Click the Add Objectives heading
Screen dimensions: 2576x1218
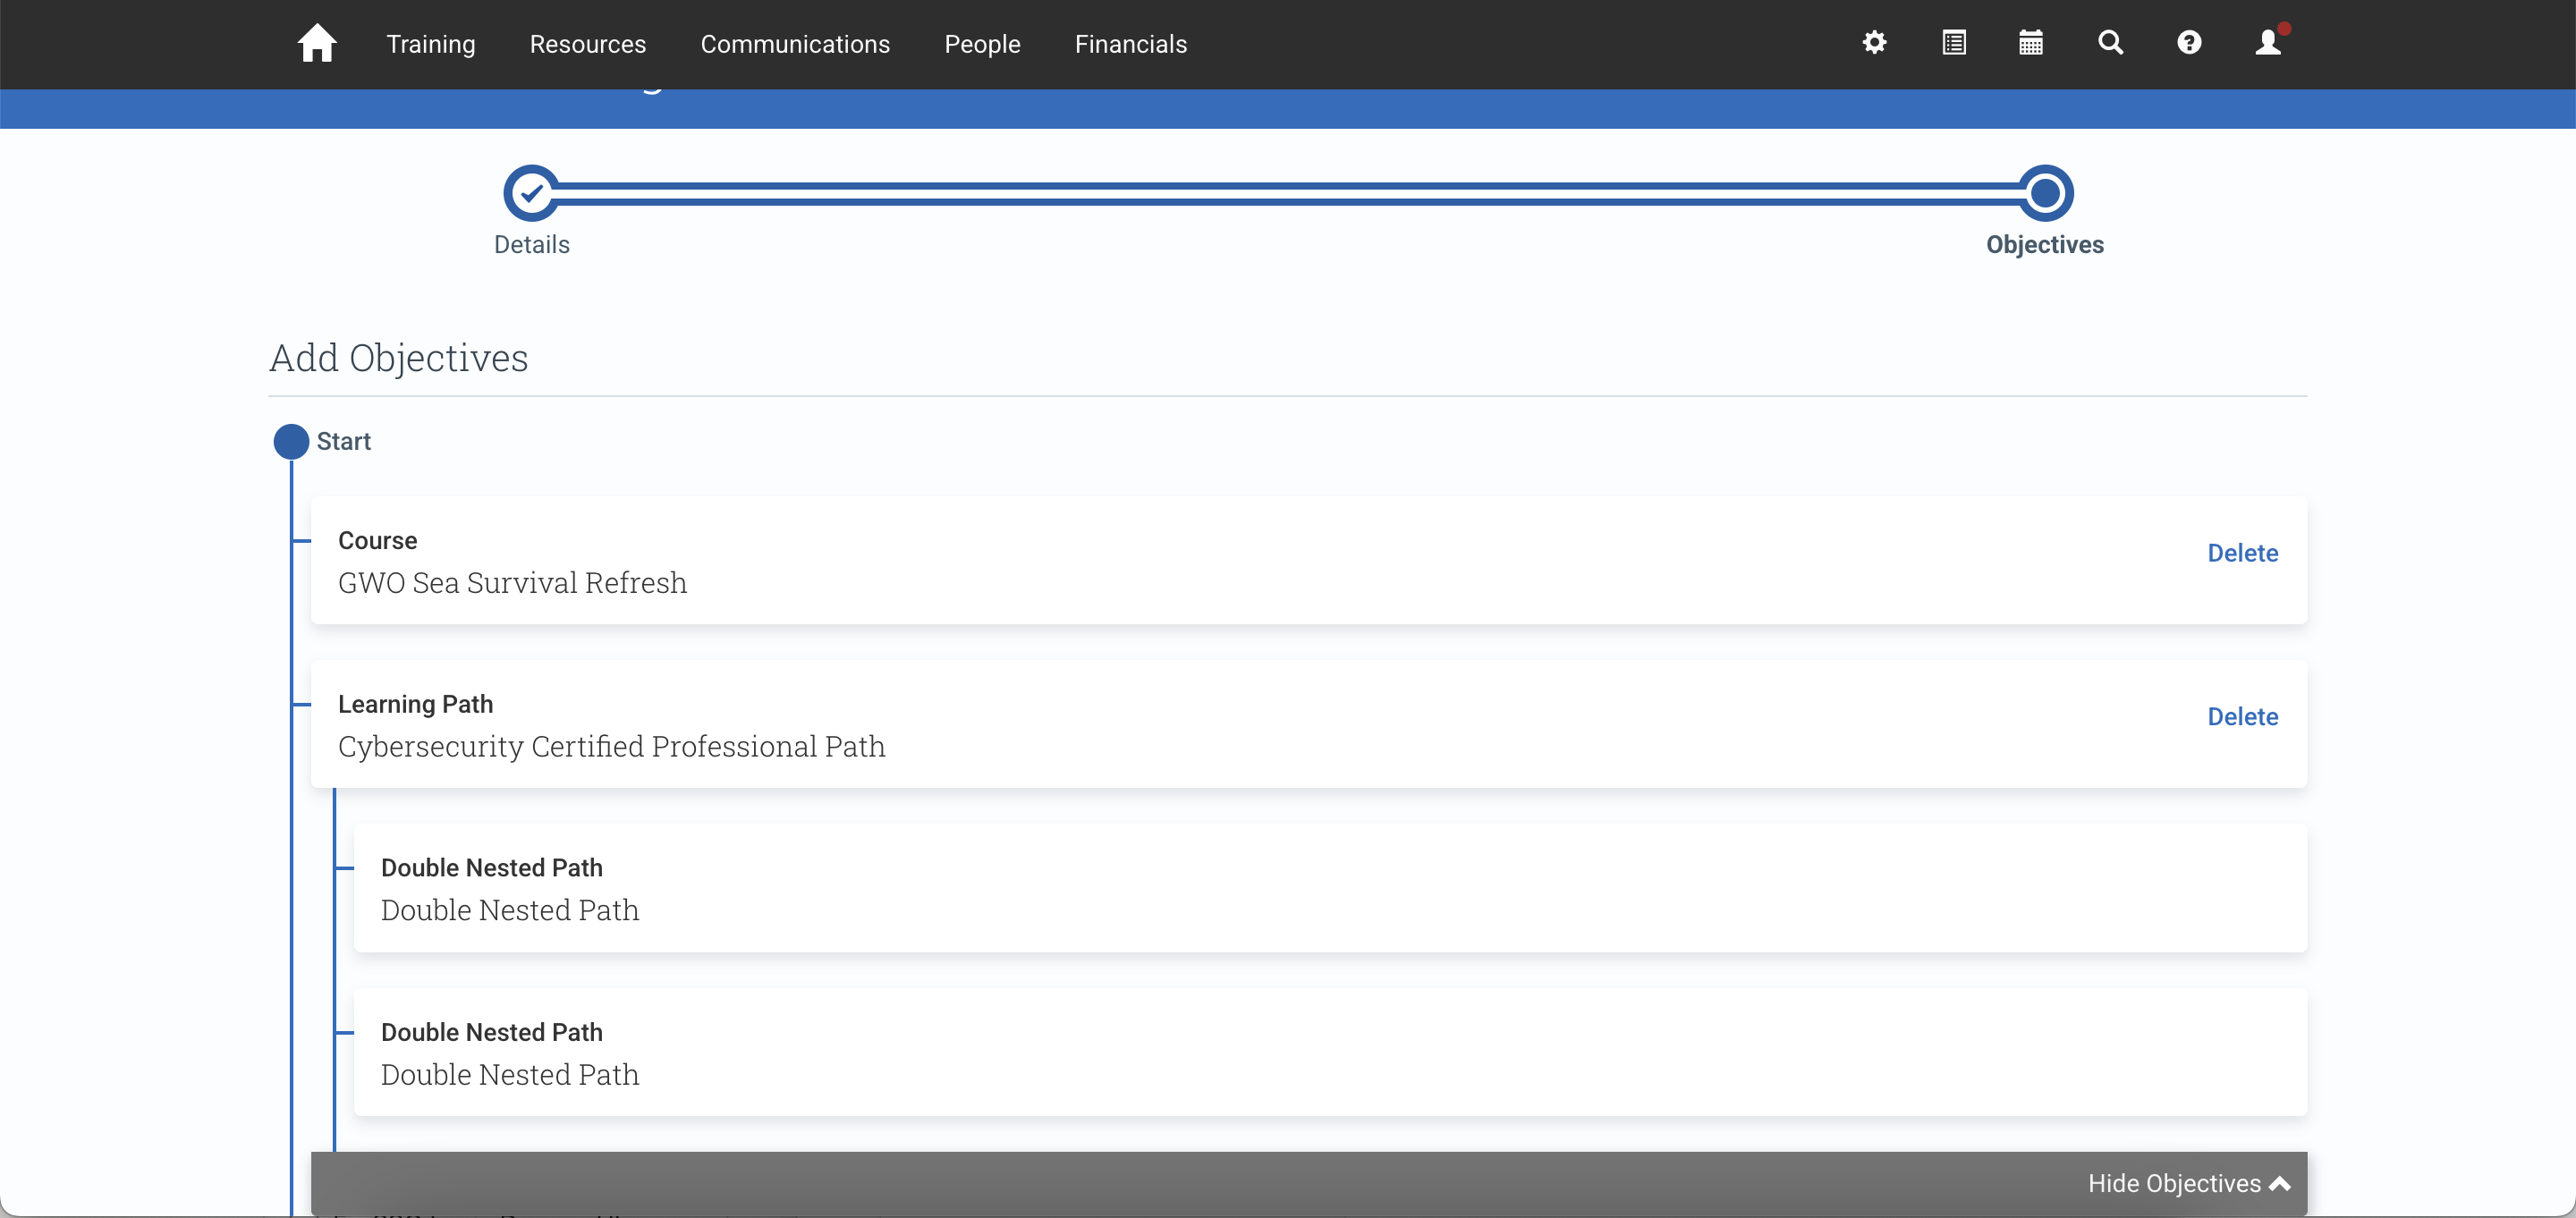pyautogui.click(x=398, y=358)
